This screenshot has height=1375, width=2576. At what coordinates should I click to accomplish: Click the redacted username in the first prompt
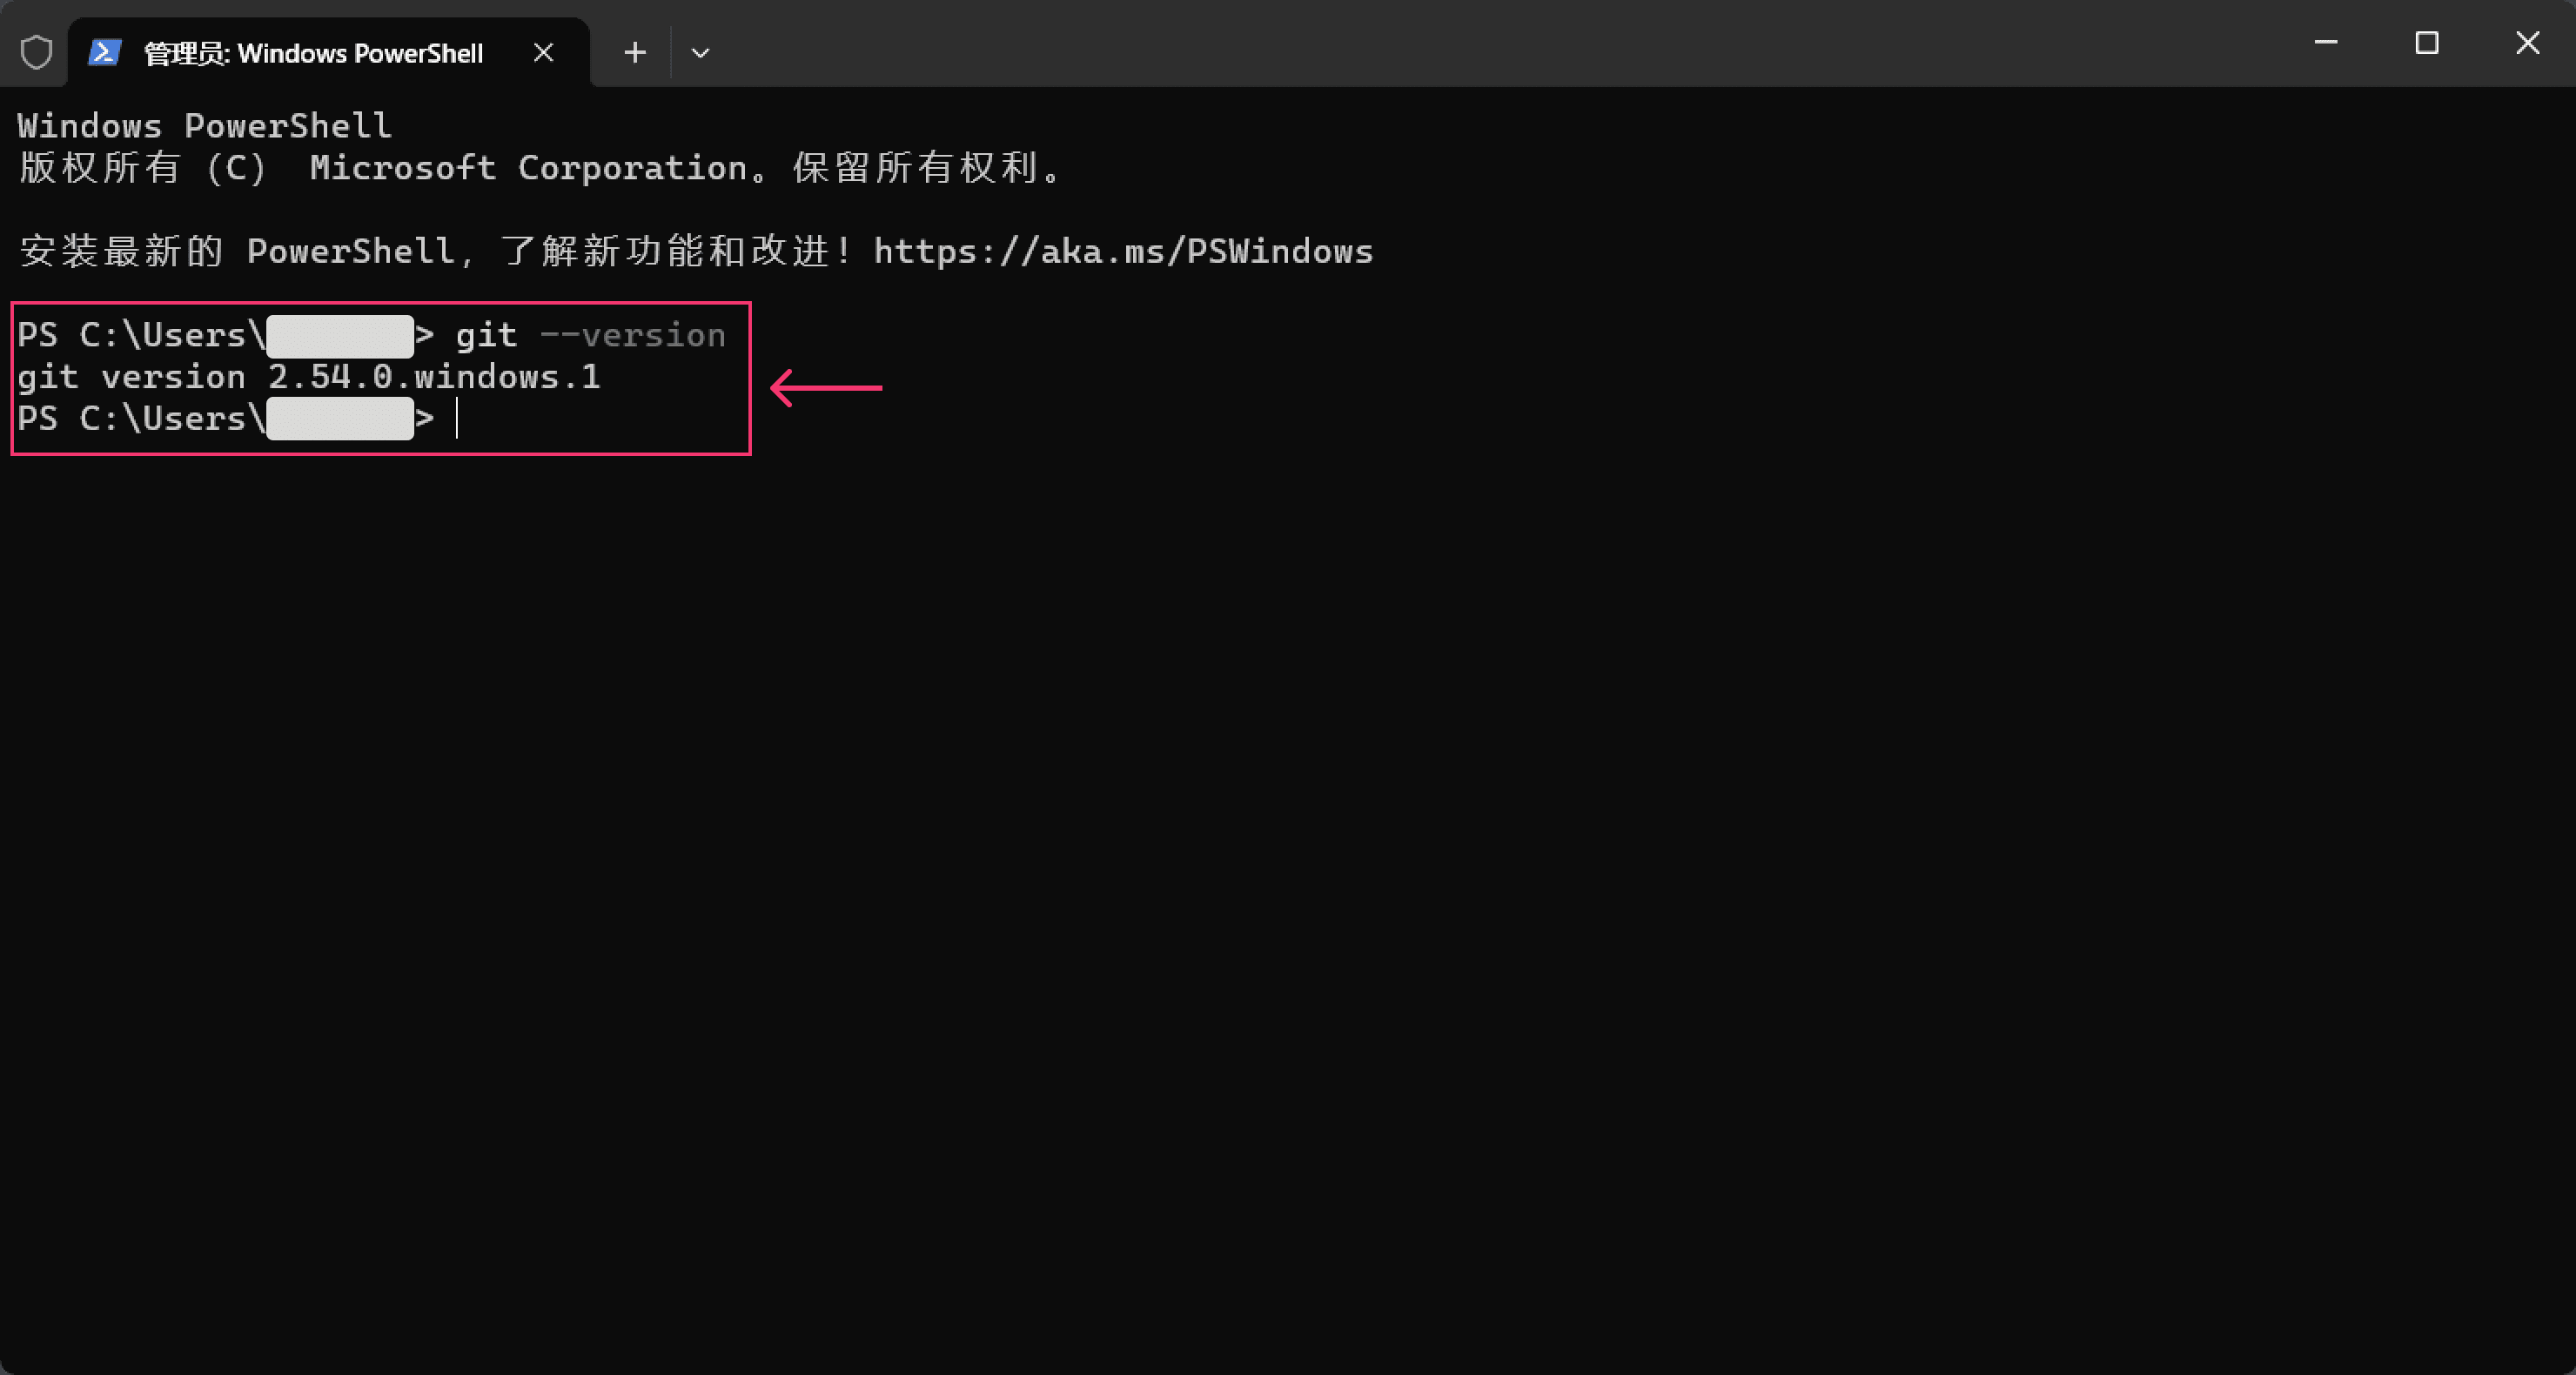tap(340, 336)
